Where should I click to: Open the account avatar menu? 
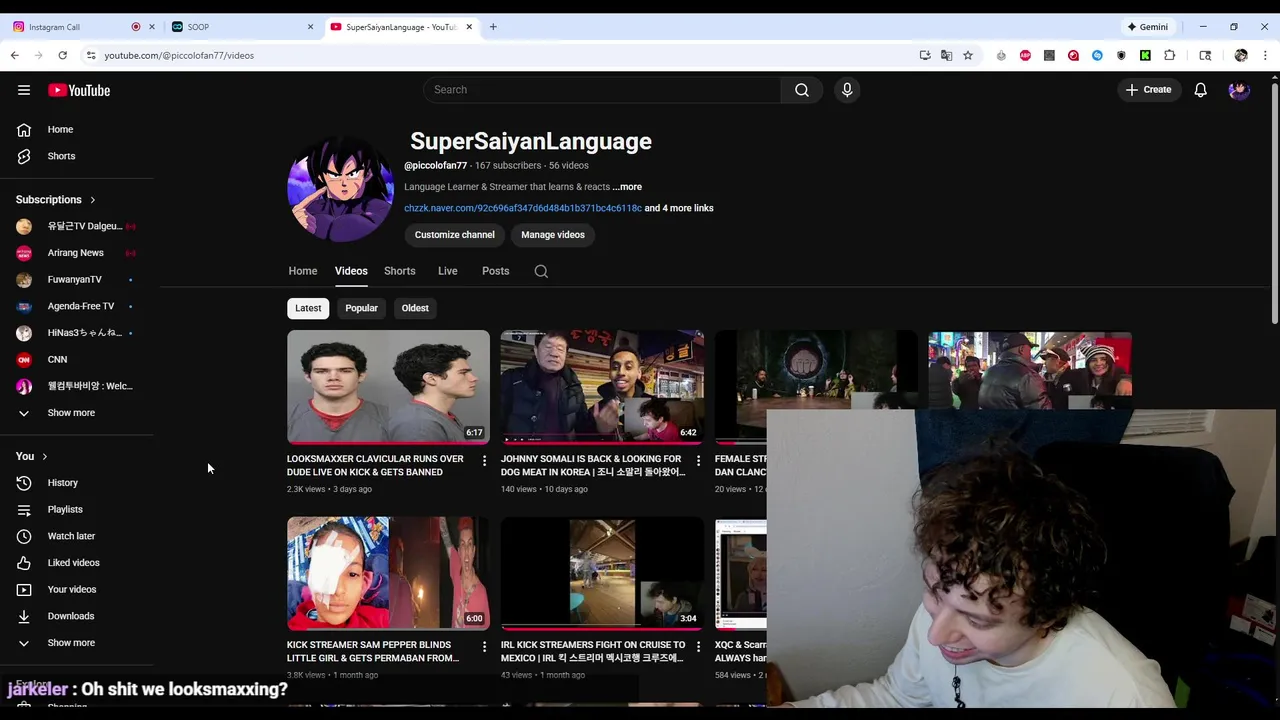1239,90
